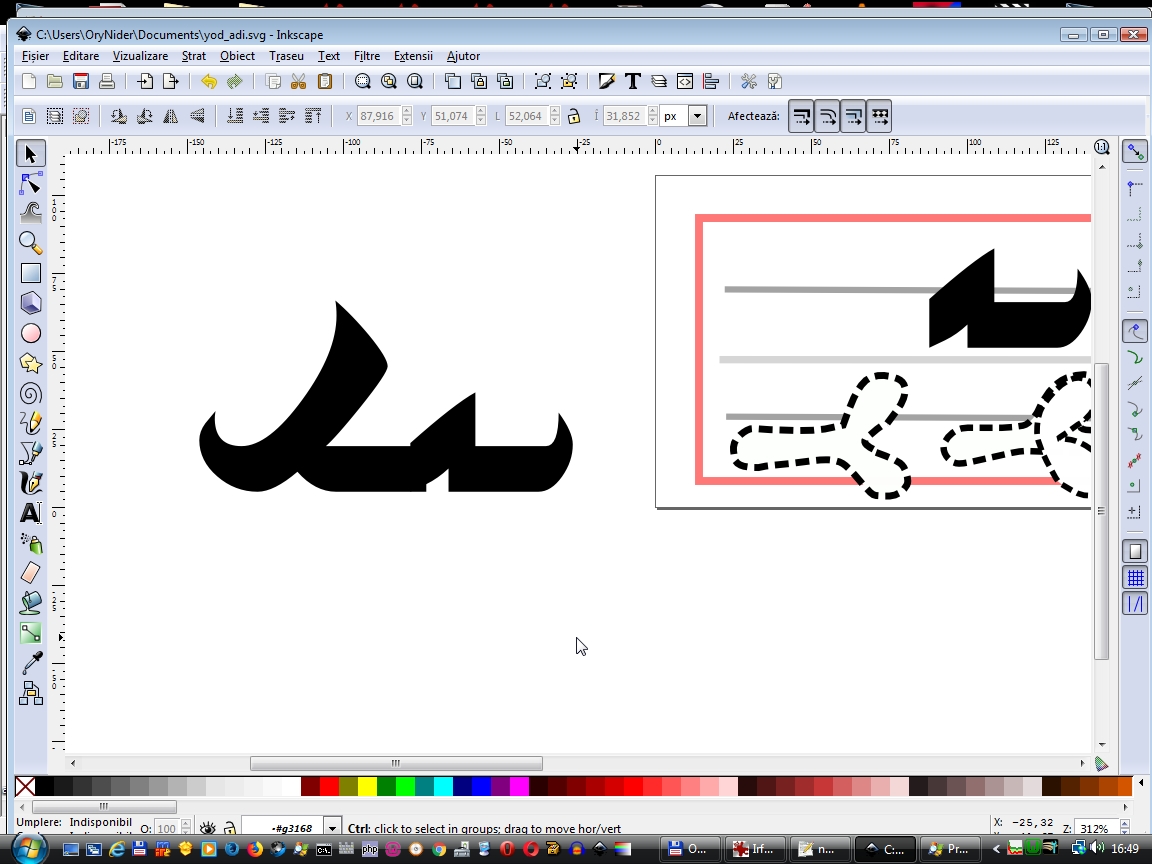Screen dimensions: 1152x864
Task: Open the Filtre menu
Action: 366,56
